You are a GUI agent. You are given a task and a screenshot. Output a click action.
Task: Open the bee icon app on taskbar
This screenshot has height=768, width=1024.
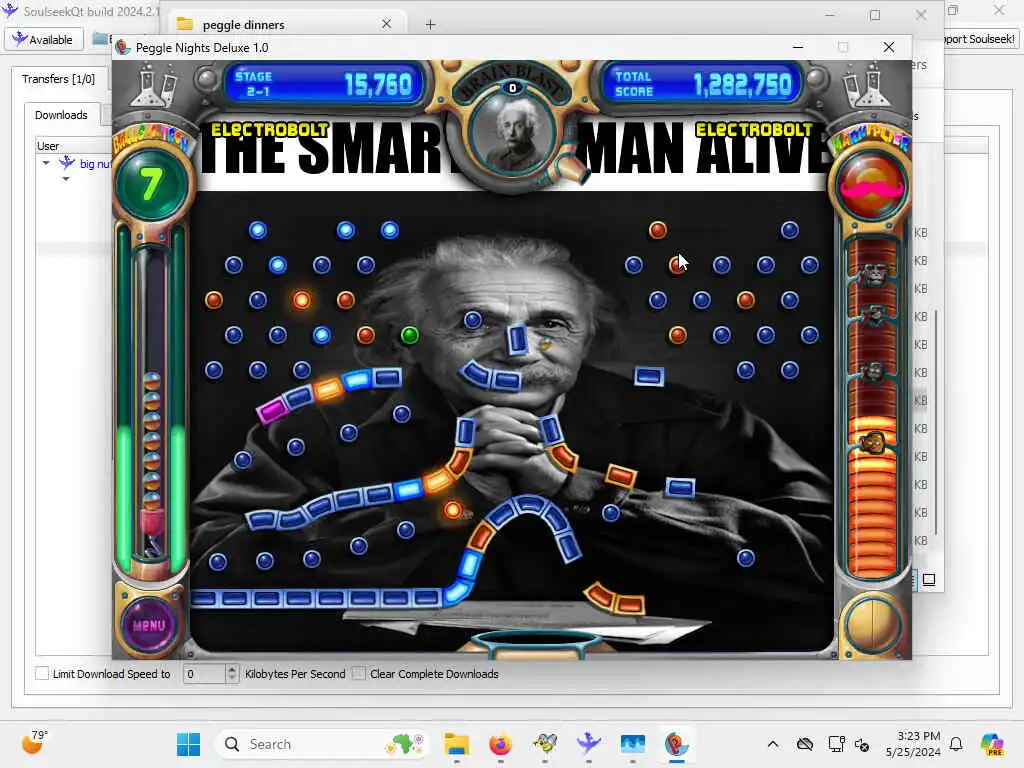(545, 744)
